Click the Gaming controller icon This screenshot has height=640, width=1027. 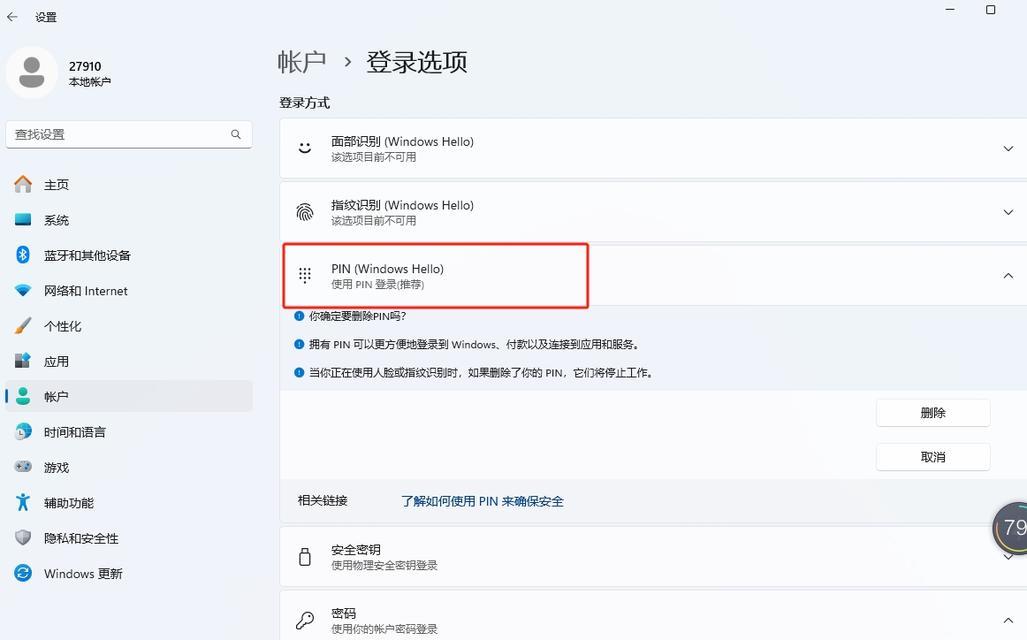click(x=23, y=467)
